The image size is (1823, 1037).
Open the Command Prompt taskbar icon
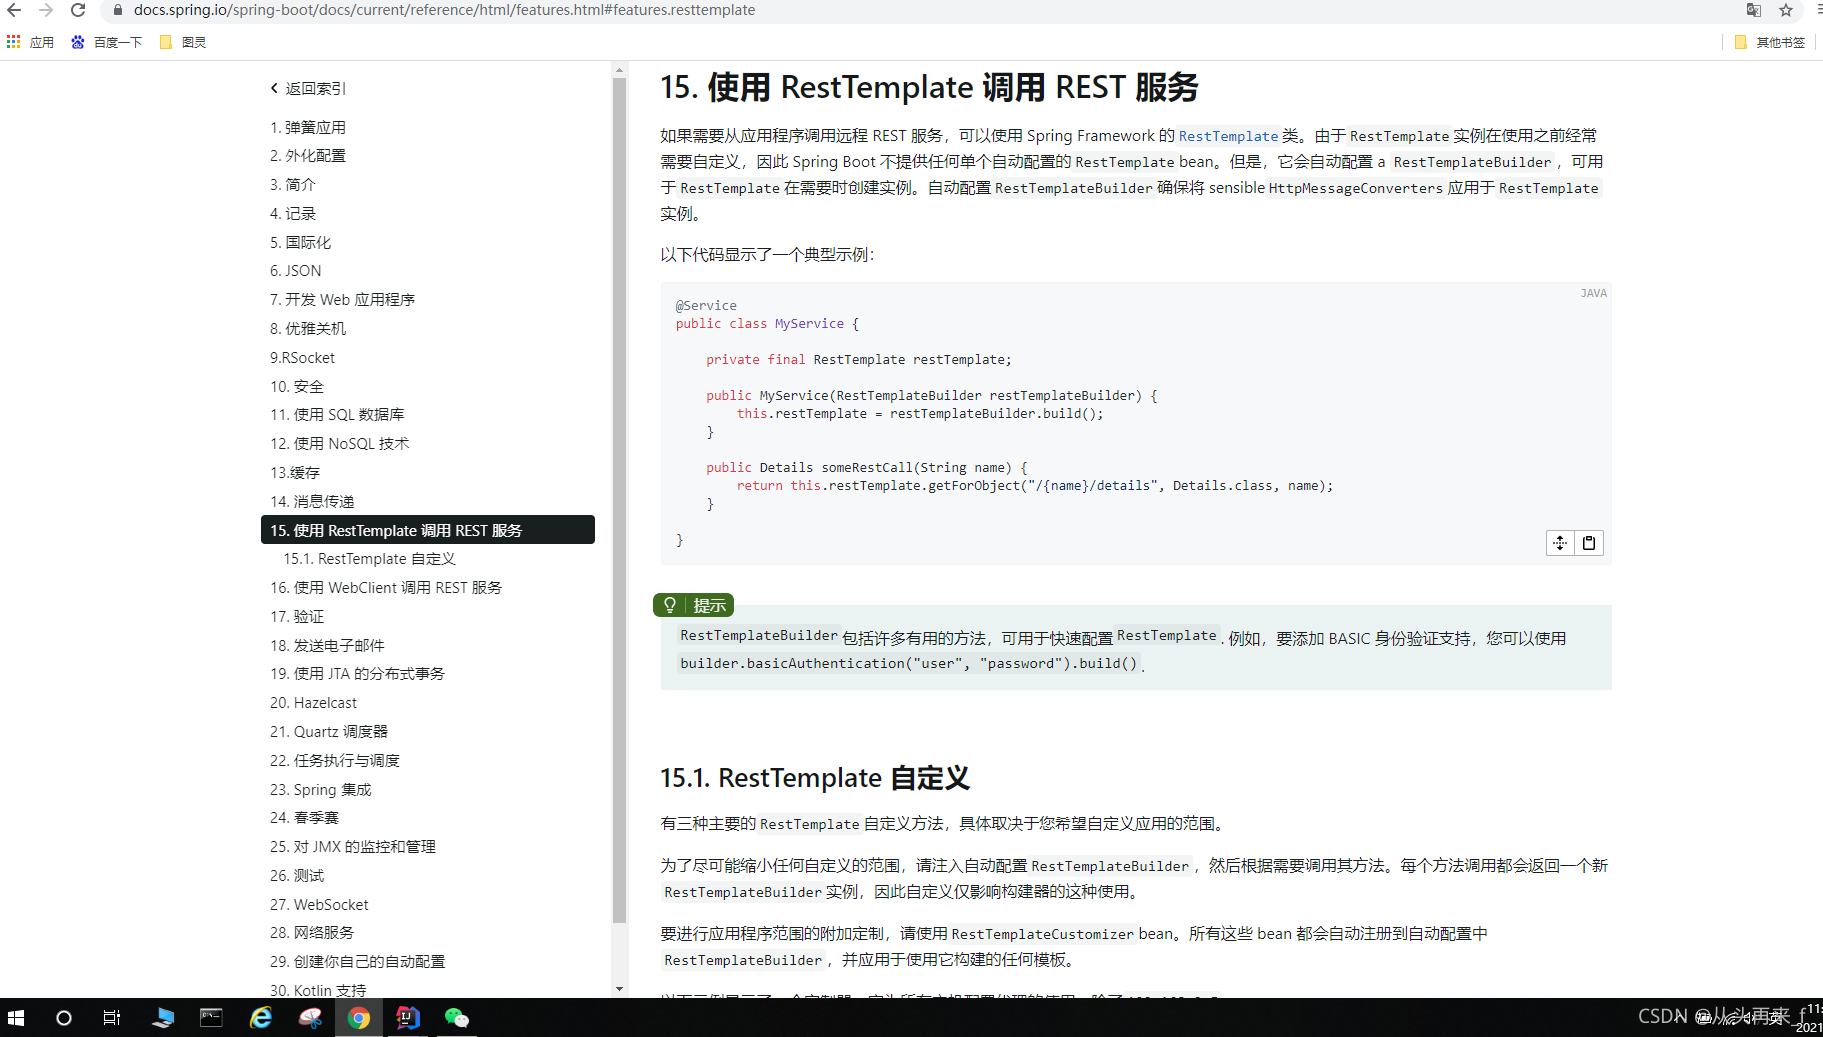[211, 1017]
